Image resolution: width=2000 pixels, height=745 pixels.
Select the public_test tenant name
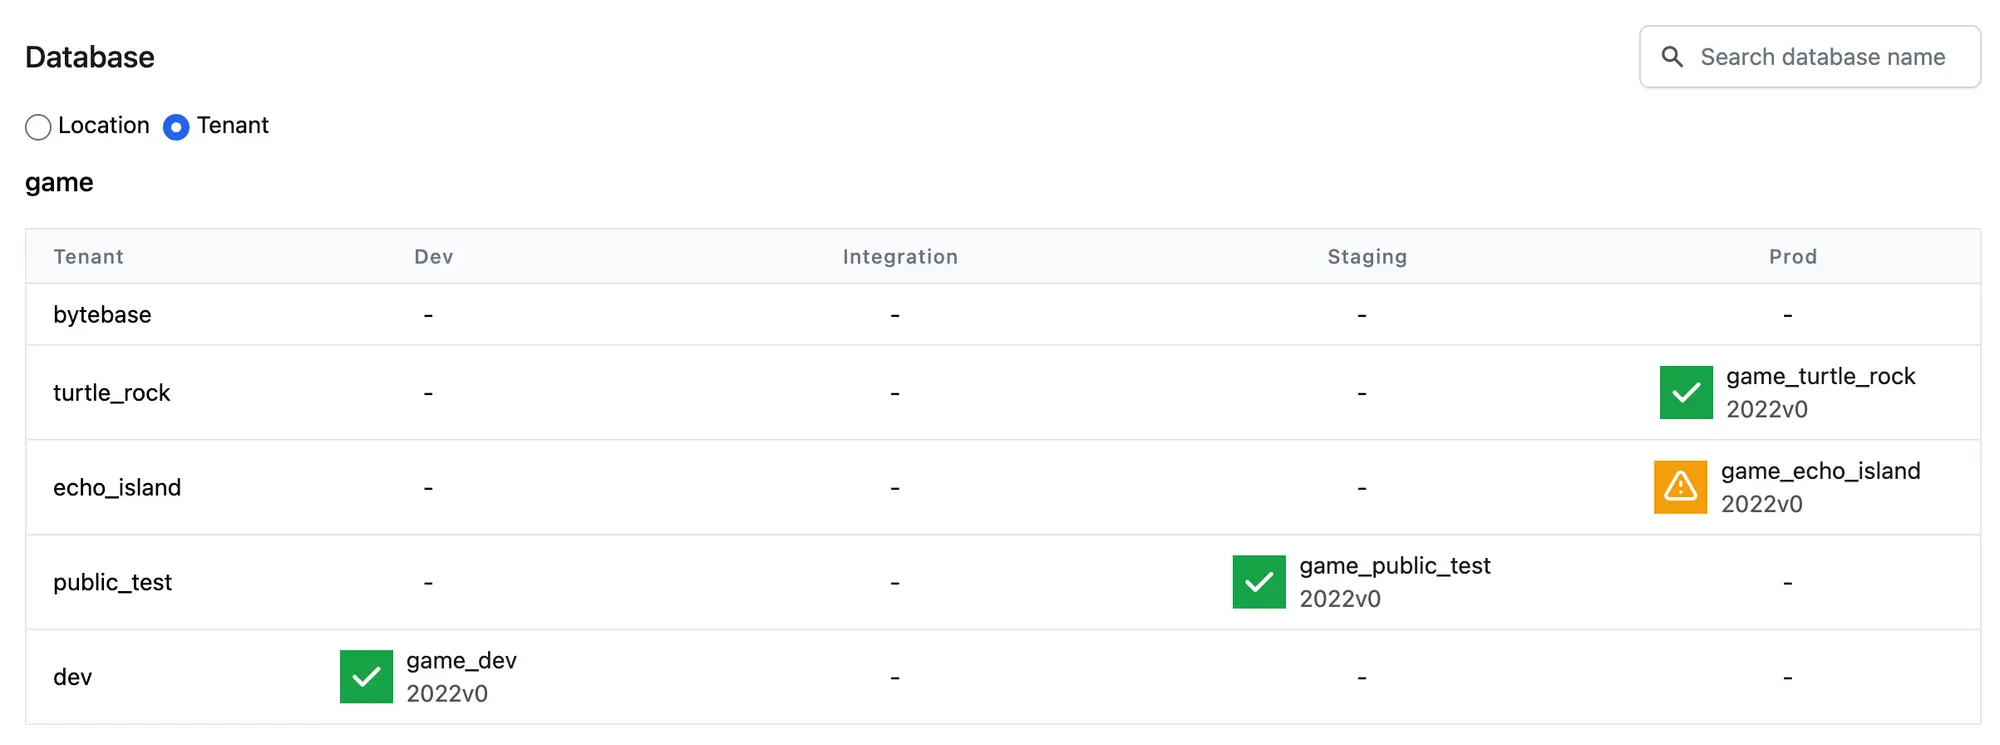pos(113,583)
